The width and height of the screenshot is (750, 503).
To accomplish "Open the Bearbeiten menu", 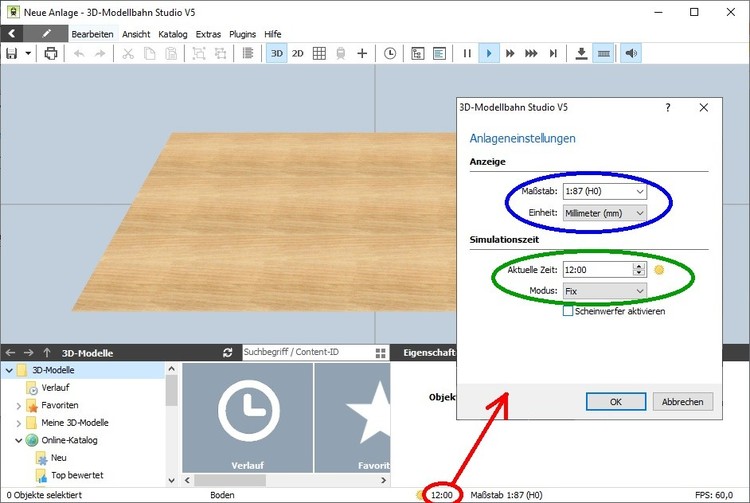I will point(92,34).
